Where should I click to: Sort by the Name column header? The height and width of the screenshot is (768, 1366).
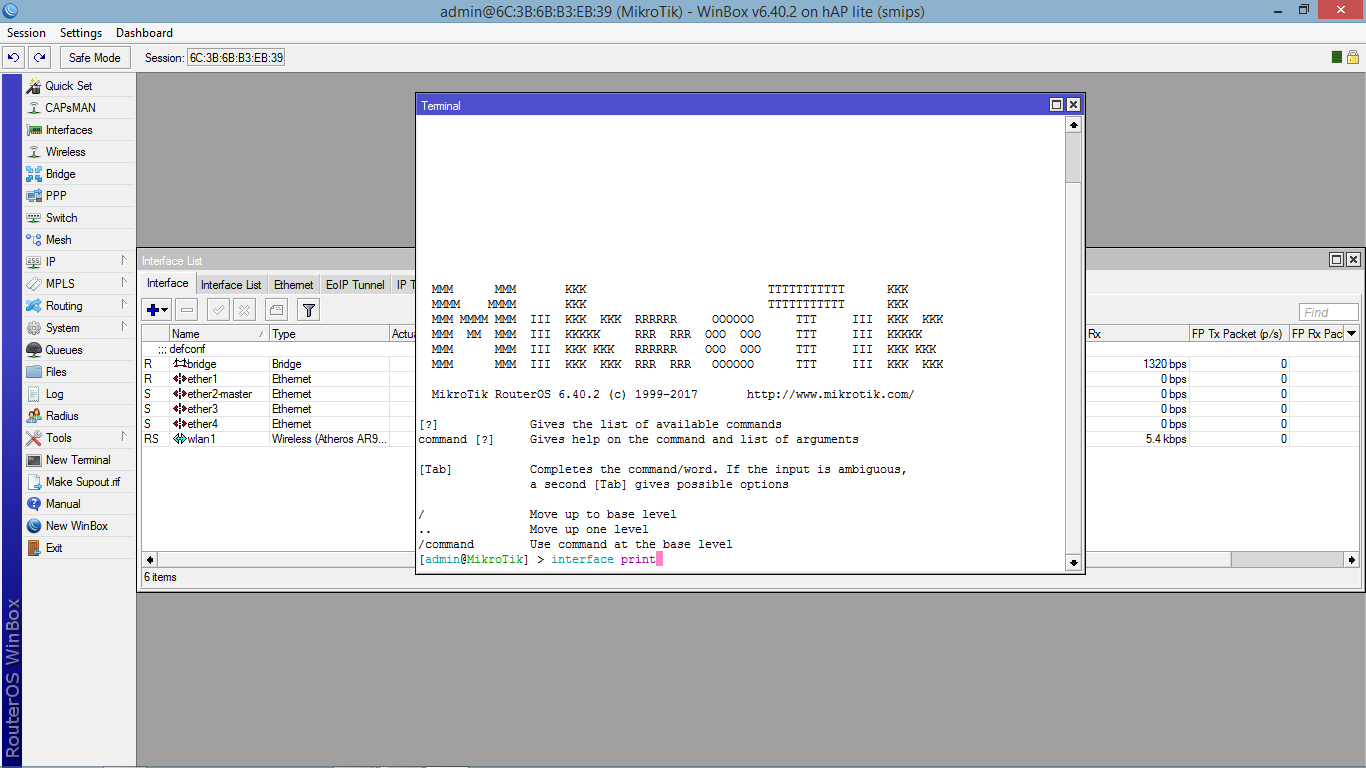[x=219, y=334]
